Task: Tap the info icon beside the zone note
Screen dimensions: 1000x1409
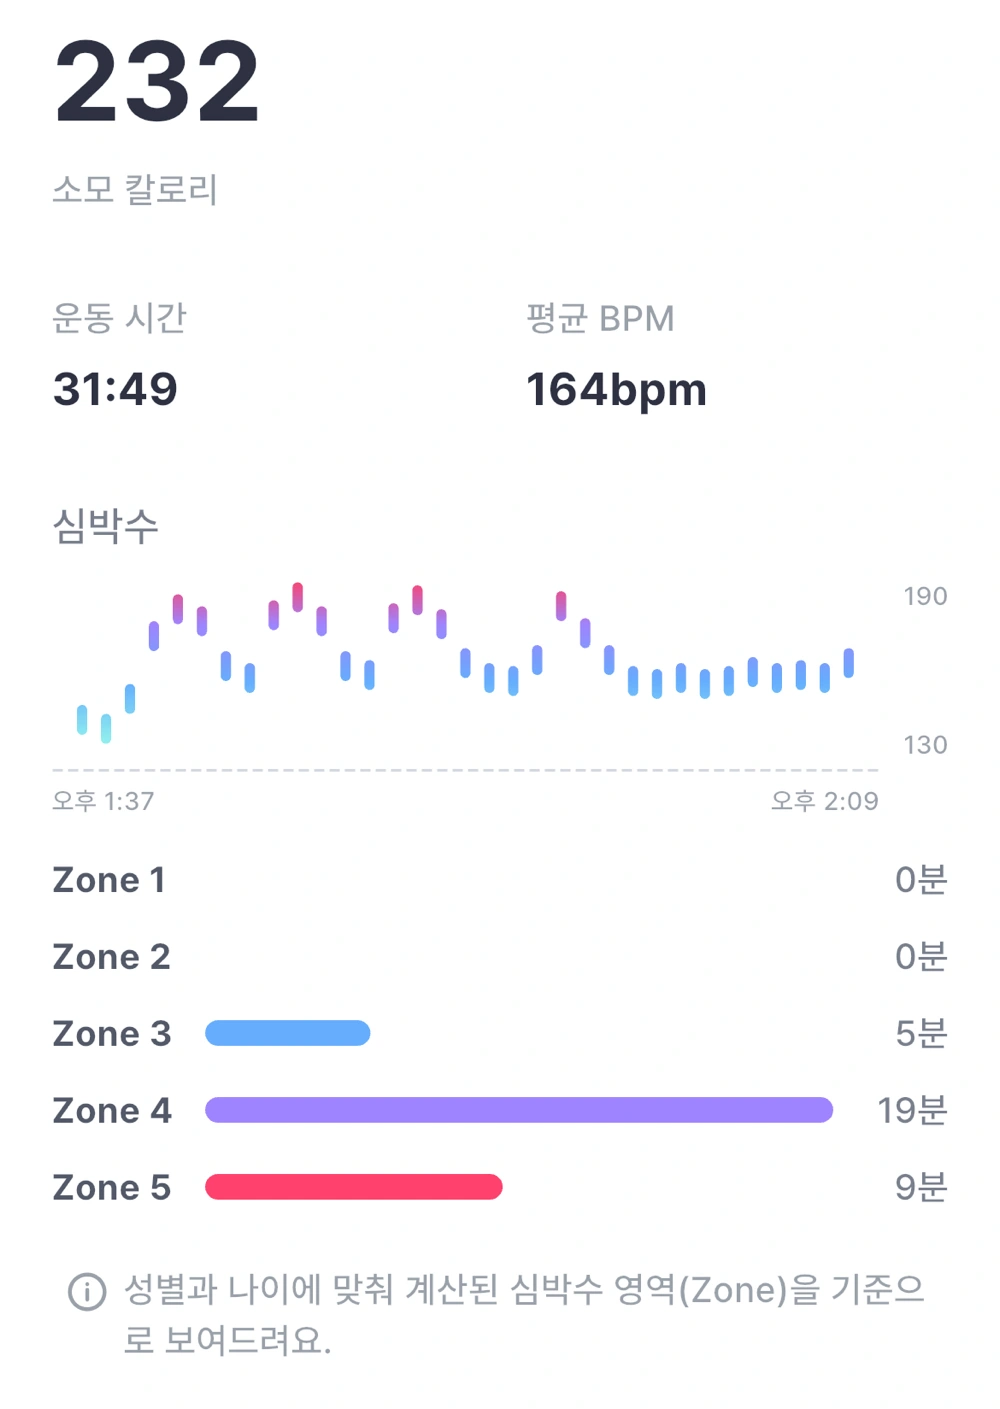Action: click(x=87, y=1291)
